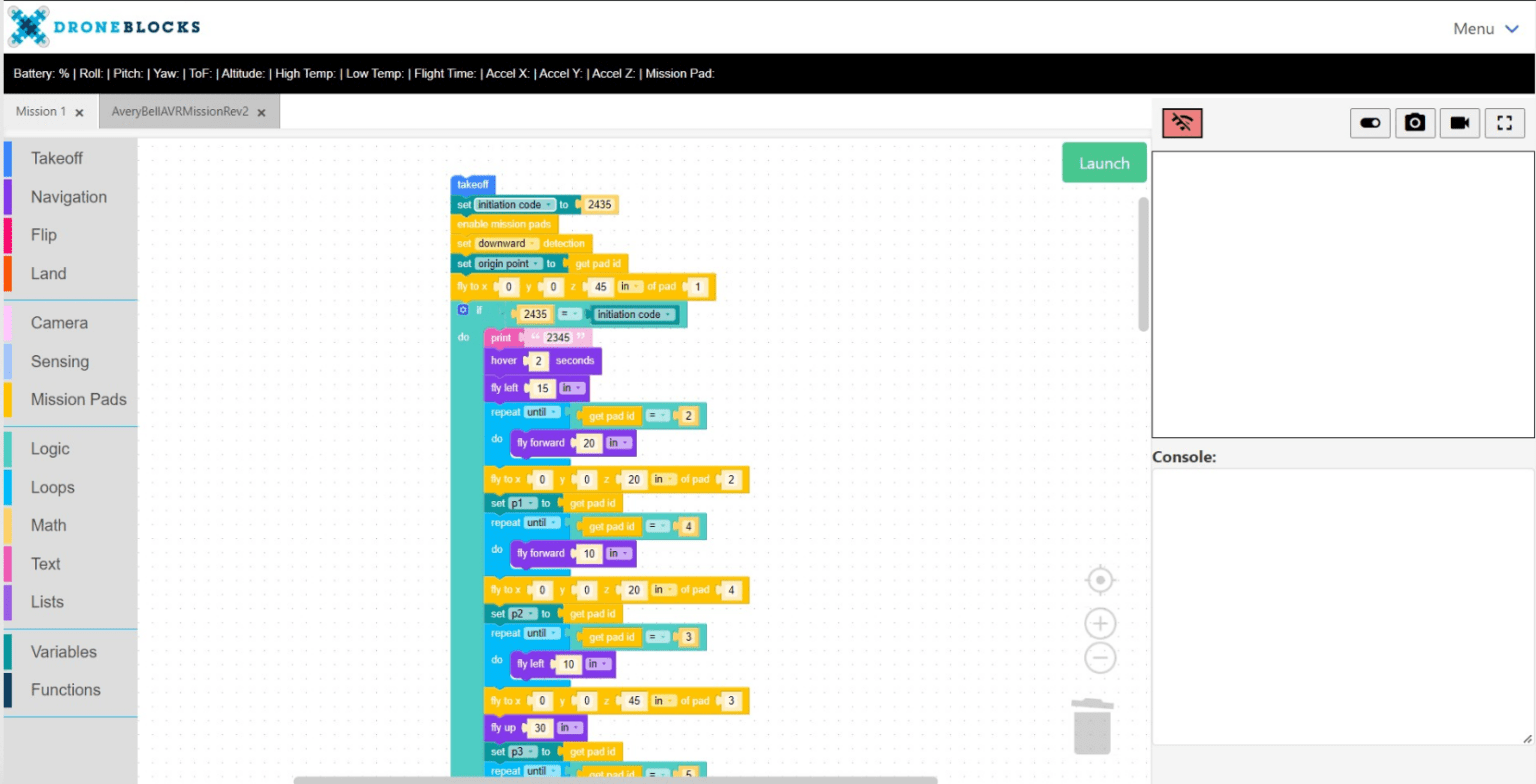Click the drone connection status icon

[x=1182, y=123]
